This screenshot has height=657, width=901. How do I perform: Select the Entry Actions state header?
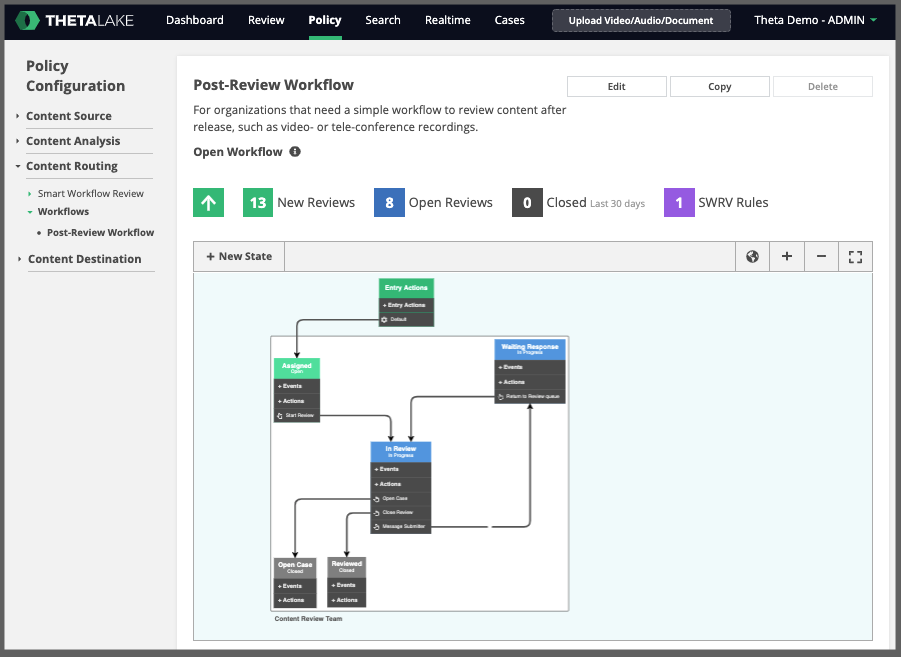point(406,288)
